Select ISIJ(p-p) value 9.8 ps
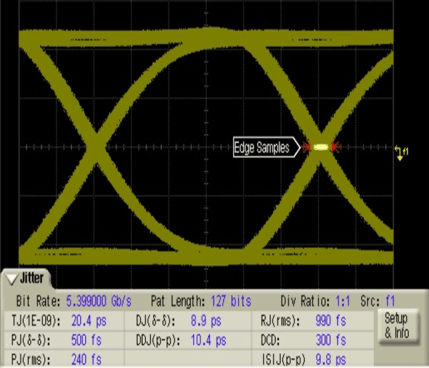Viewport: 429px width, 368px height. point(331,360)
